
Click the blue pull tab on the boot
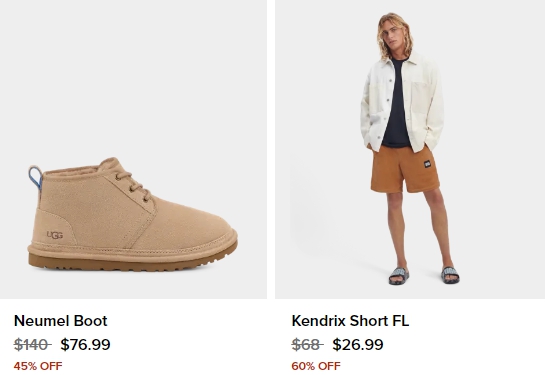(x=35, y=178)
